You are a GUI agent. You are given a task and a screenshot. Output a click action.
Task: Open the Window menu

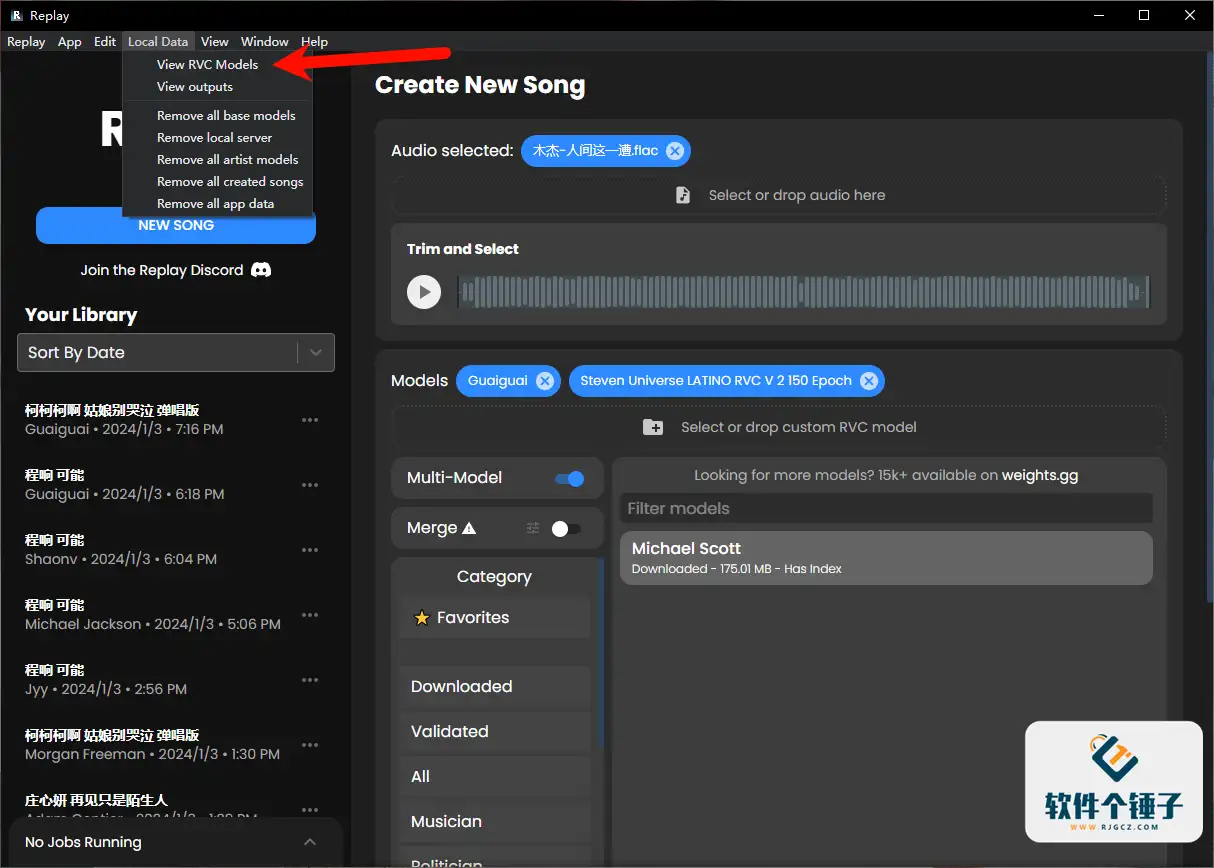(x=265, y=42)
